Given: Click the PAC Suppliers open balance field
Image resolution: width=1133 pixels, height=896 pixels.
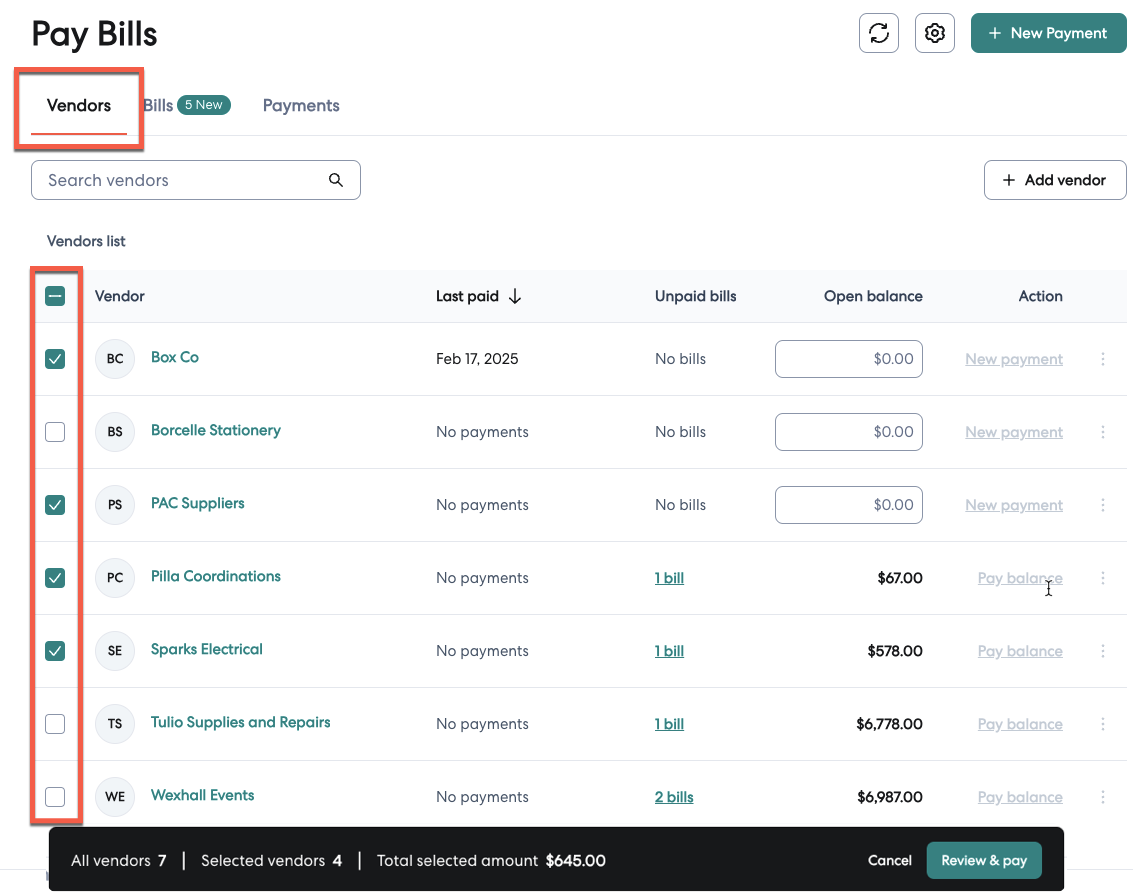Looking at the screenshot, I should 848,505.
